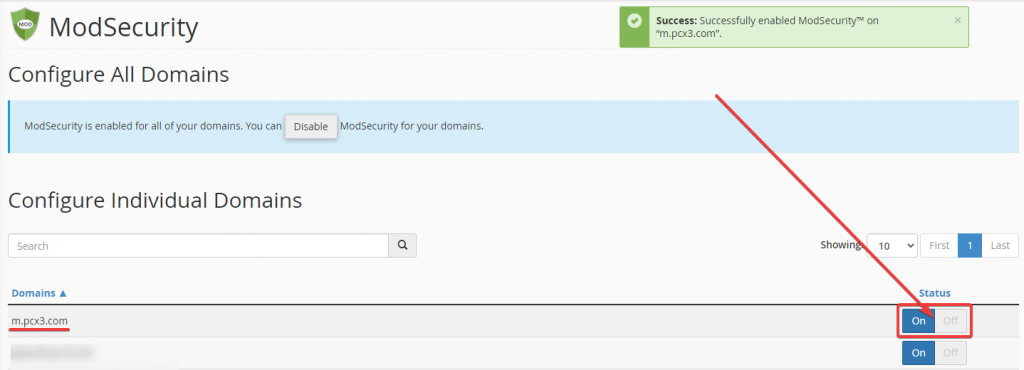Click the green checkmark success icon
The height and width of the screenshot is (370, 1024).
634,21
